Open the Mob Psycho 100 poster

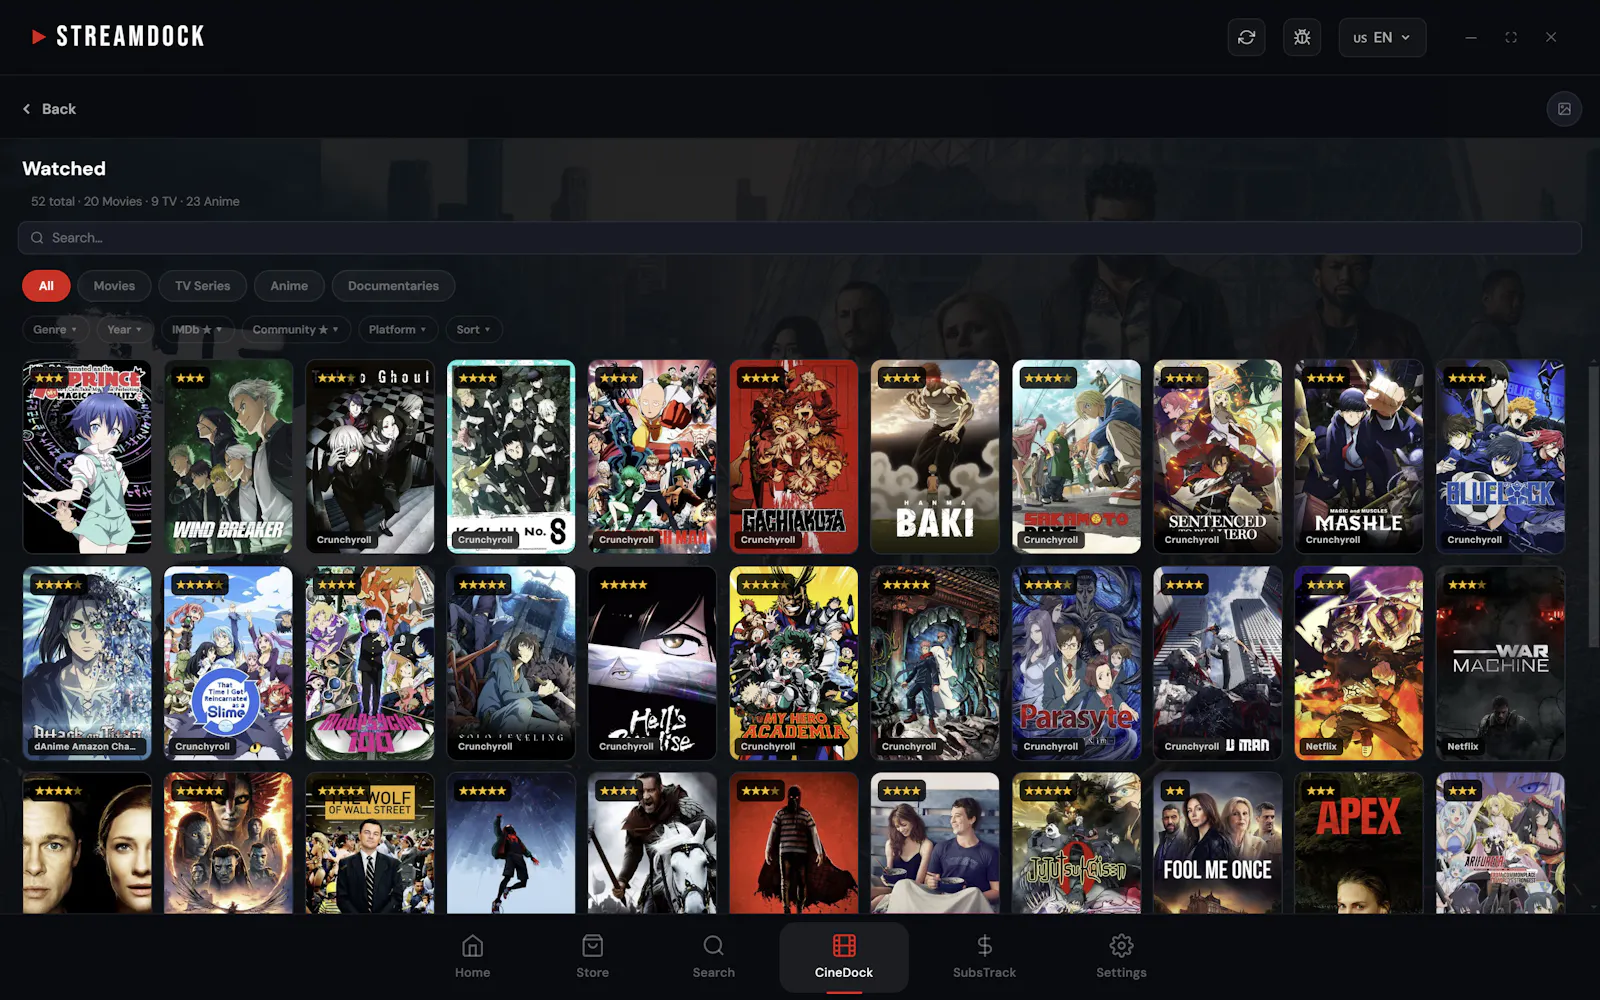[370, 663]
